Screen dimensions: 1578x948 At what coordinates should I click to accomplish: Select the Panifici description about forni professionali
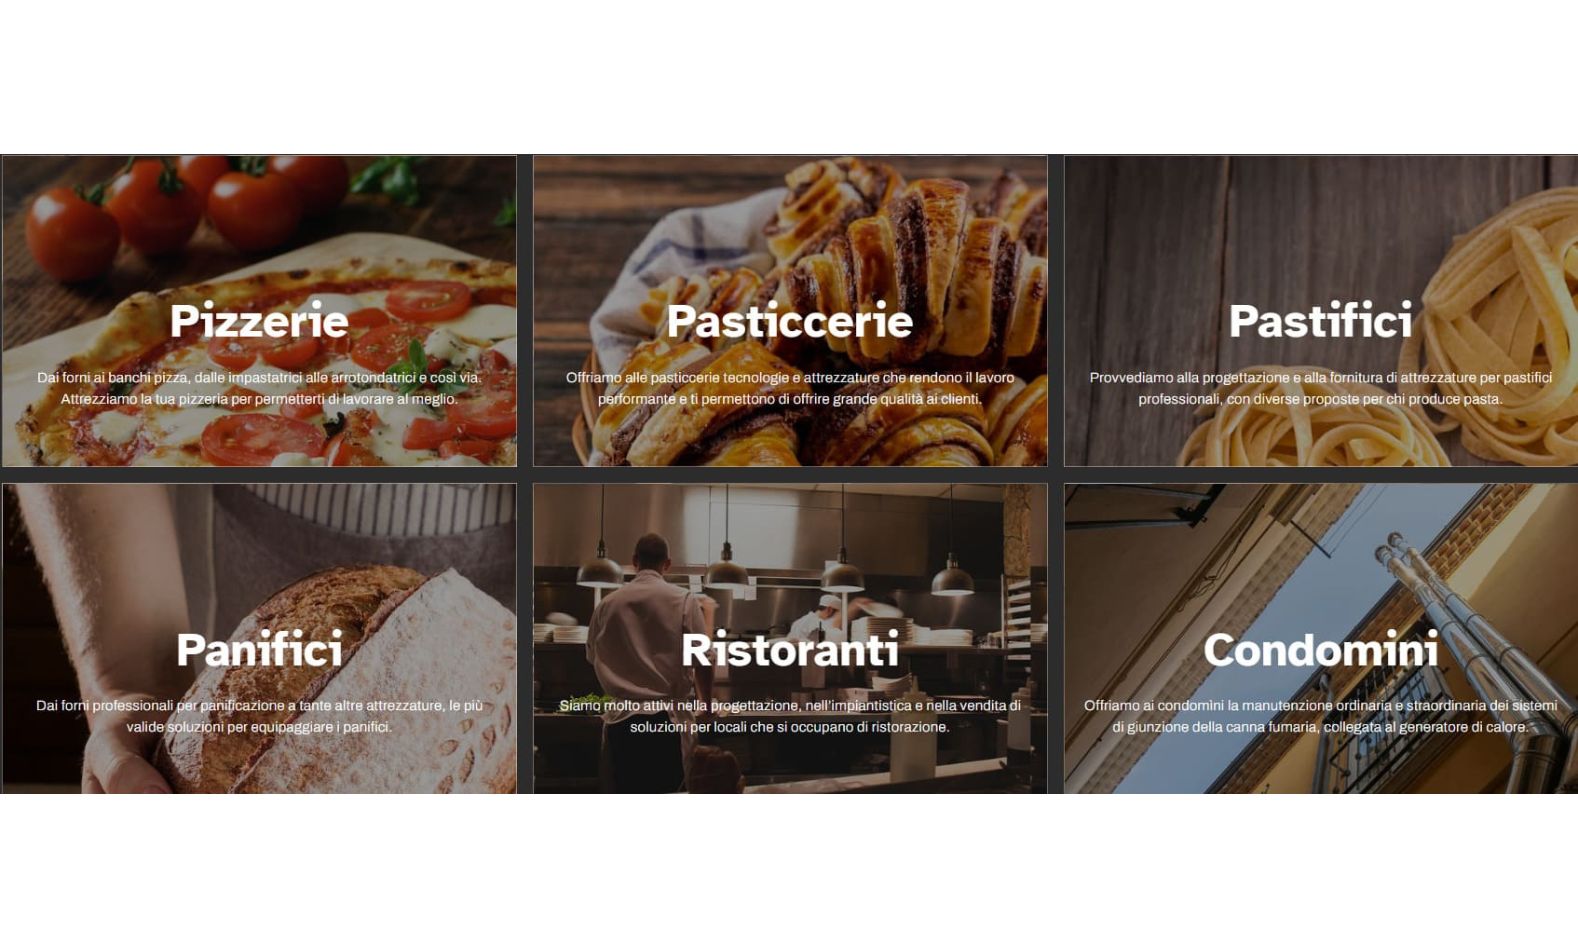(259, 716)
